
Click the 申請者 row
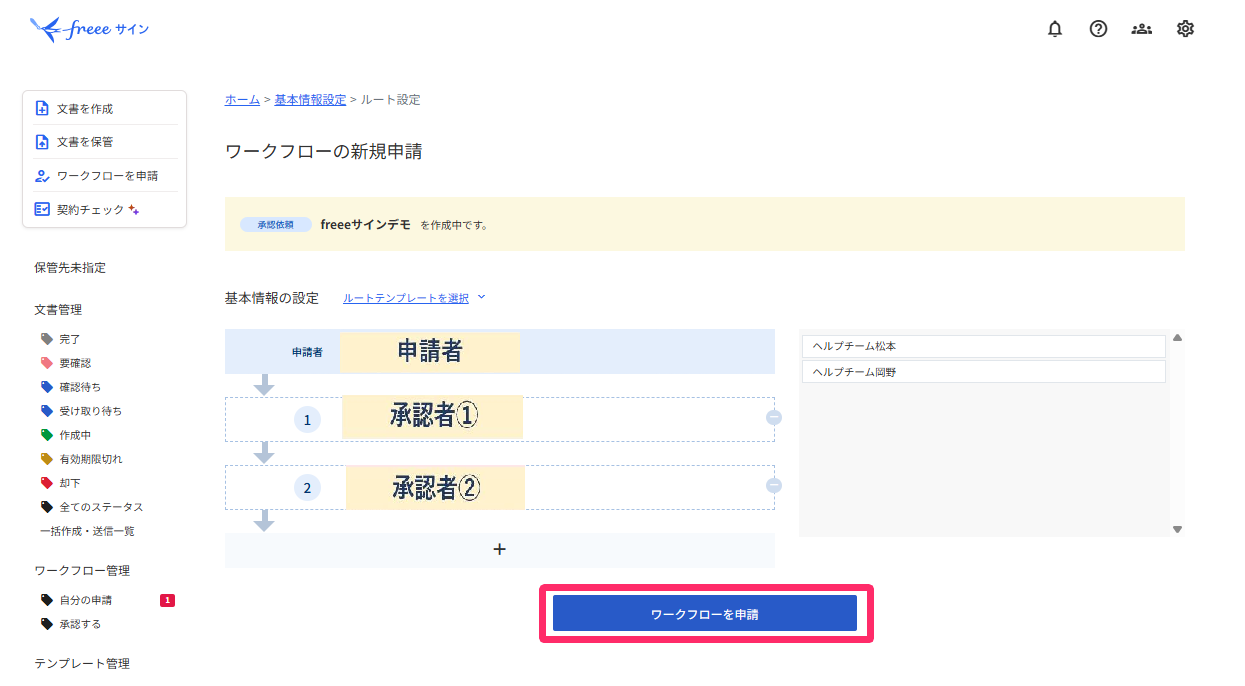pos(500,352)
